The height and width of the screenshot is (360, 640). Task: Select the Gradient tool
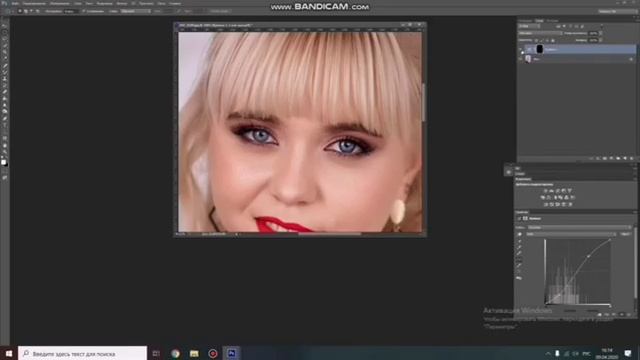4,98
